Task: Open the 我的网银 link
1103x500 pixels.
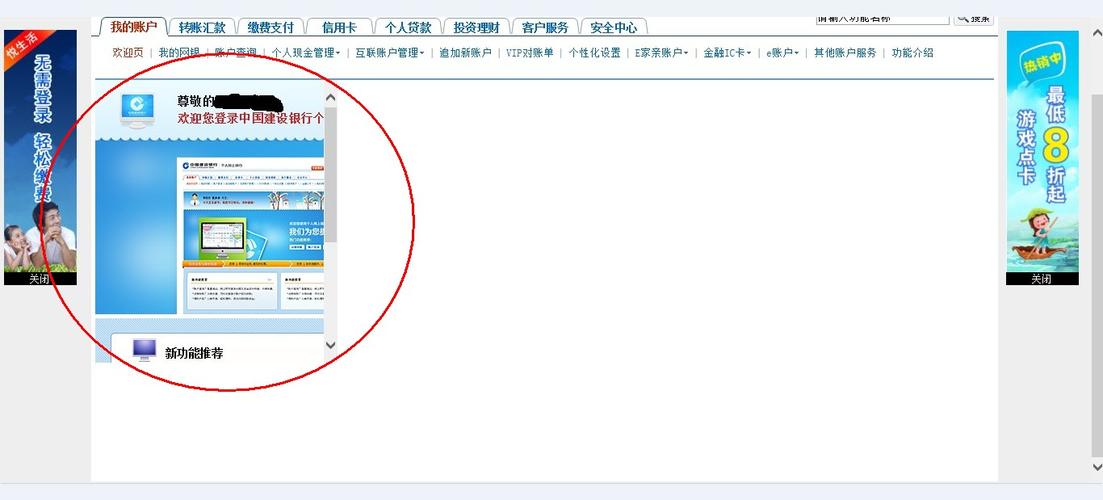Action: click(179, 53)
